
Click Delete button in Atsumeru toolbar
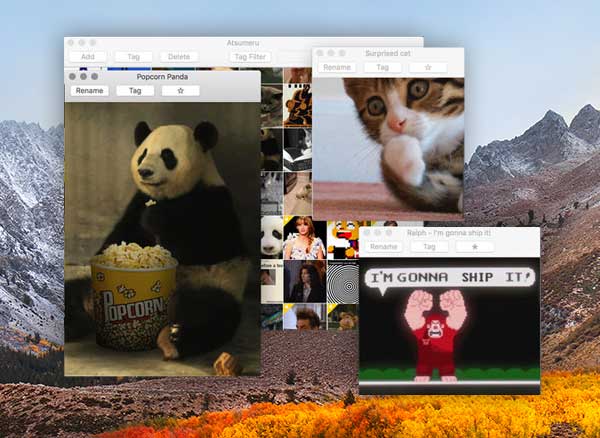click(x=179, y=57)
